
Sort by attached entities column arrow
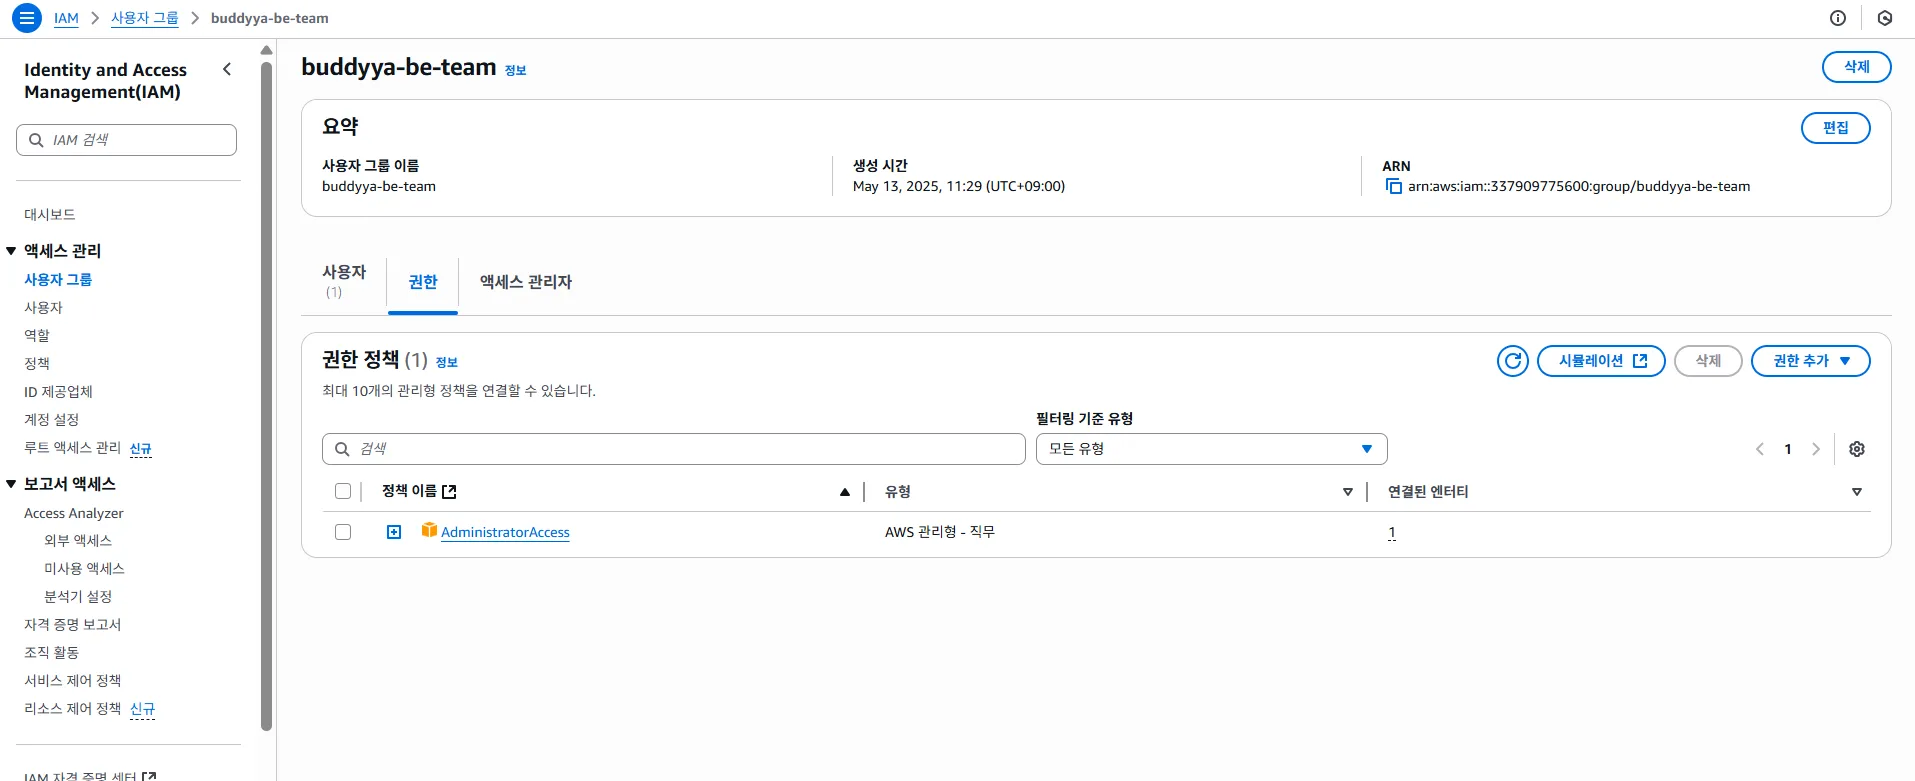(1857, 492)
